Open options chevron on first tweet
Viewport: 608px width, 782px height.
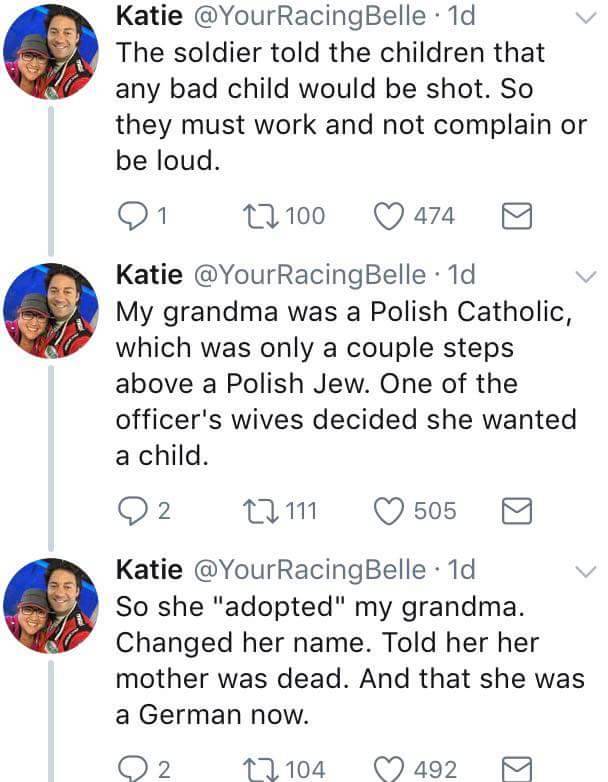point(582,16)
